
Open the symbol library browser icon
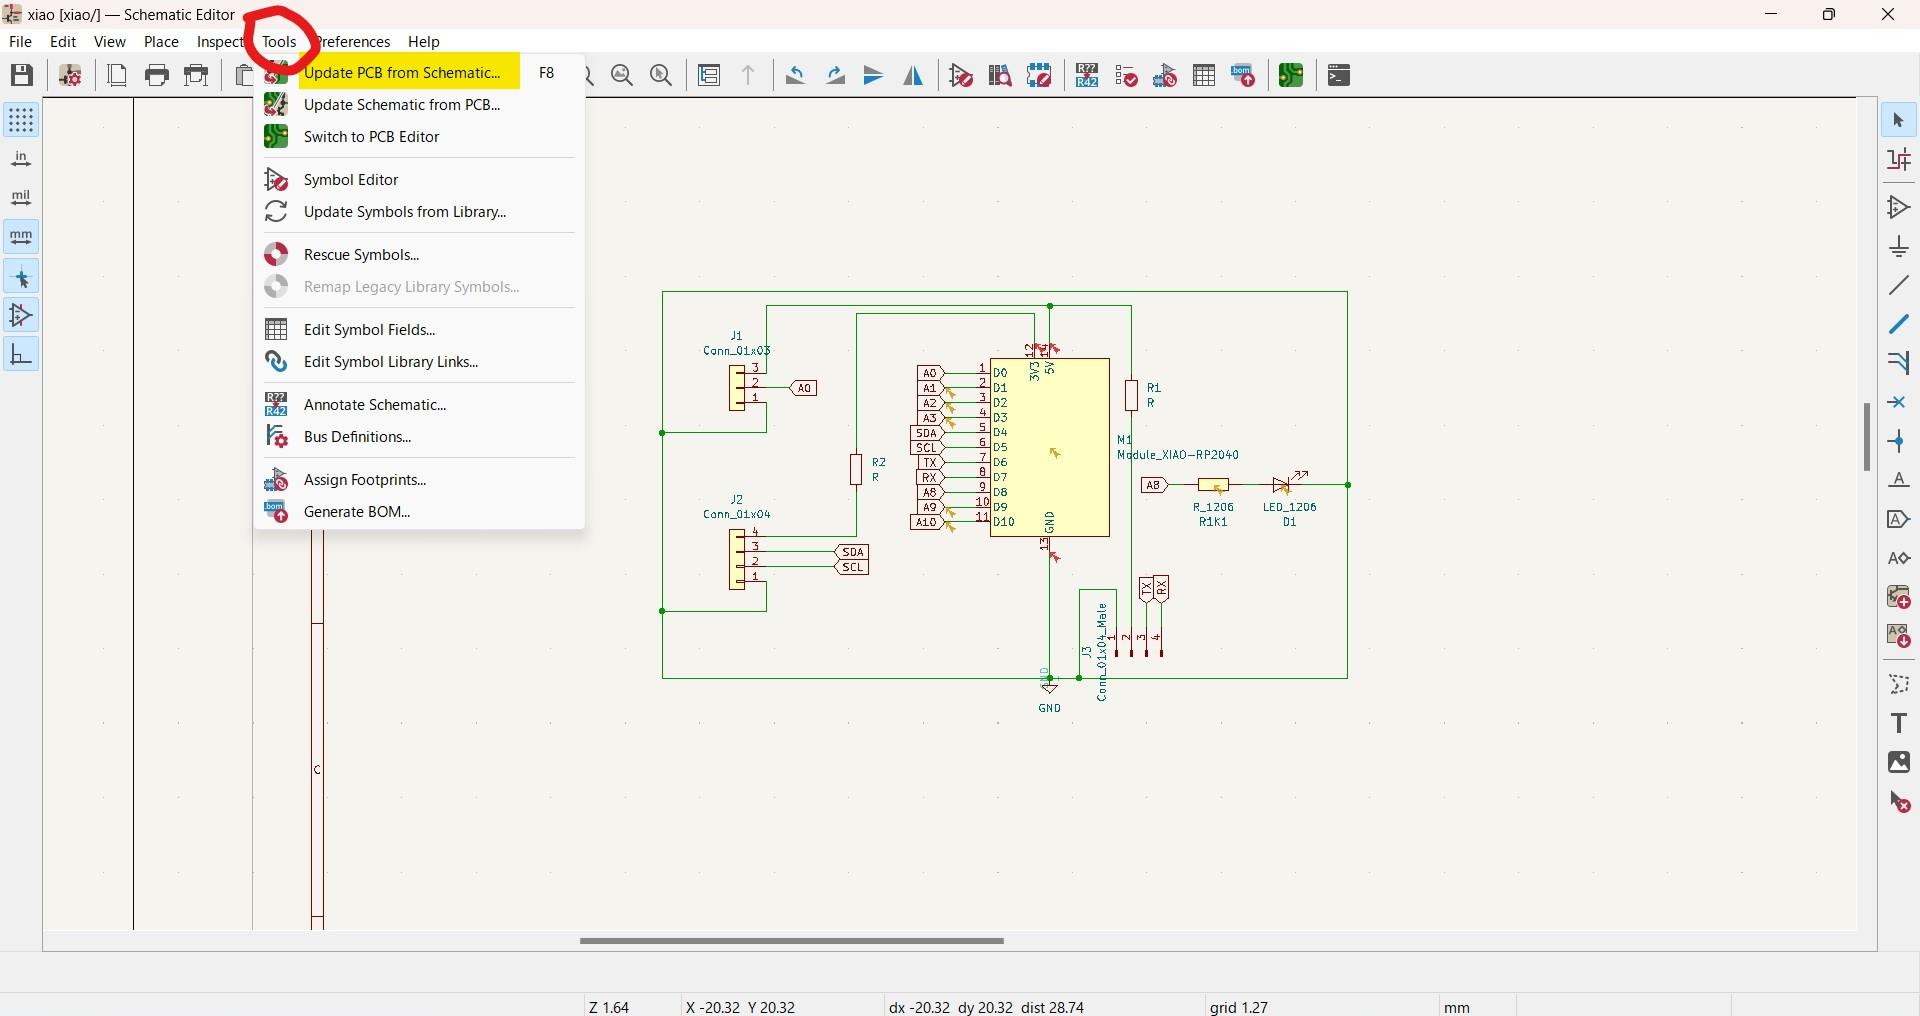pyautogui.click(x=1001, y=76)
